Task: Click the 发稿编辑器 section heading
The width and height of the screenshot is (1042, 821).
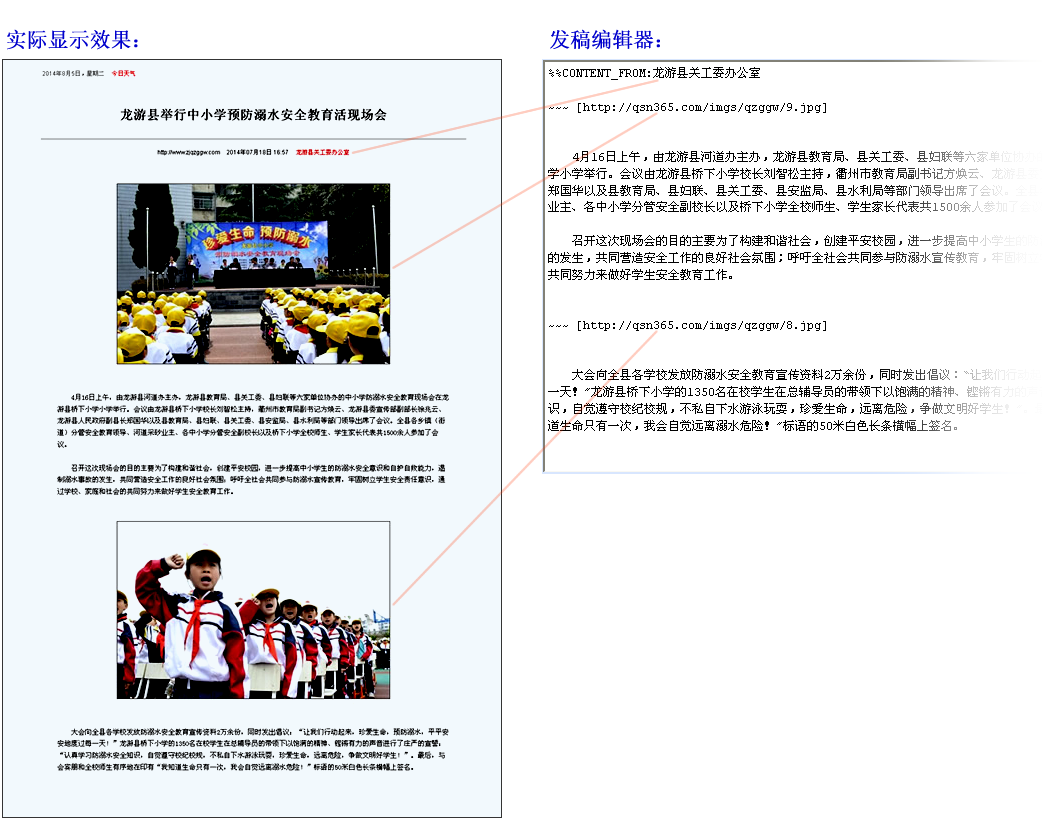Action: pyautogui.click(x=606, y=40)
